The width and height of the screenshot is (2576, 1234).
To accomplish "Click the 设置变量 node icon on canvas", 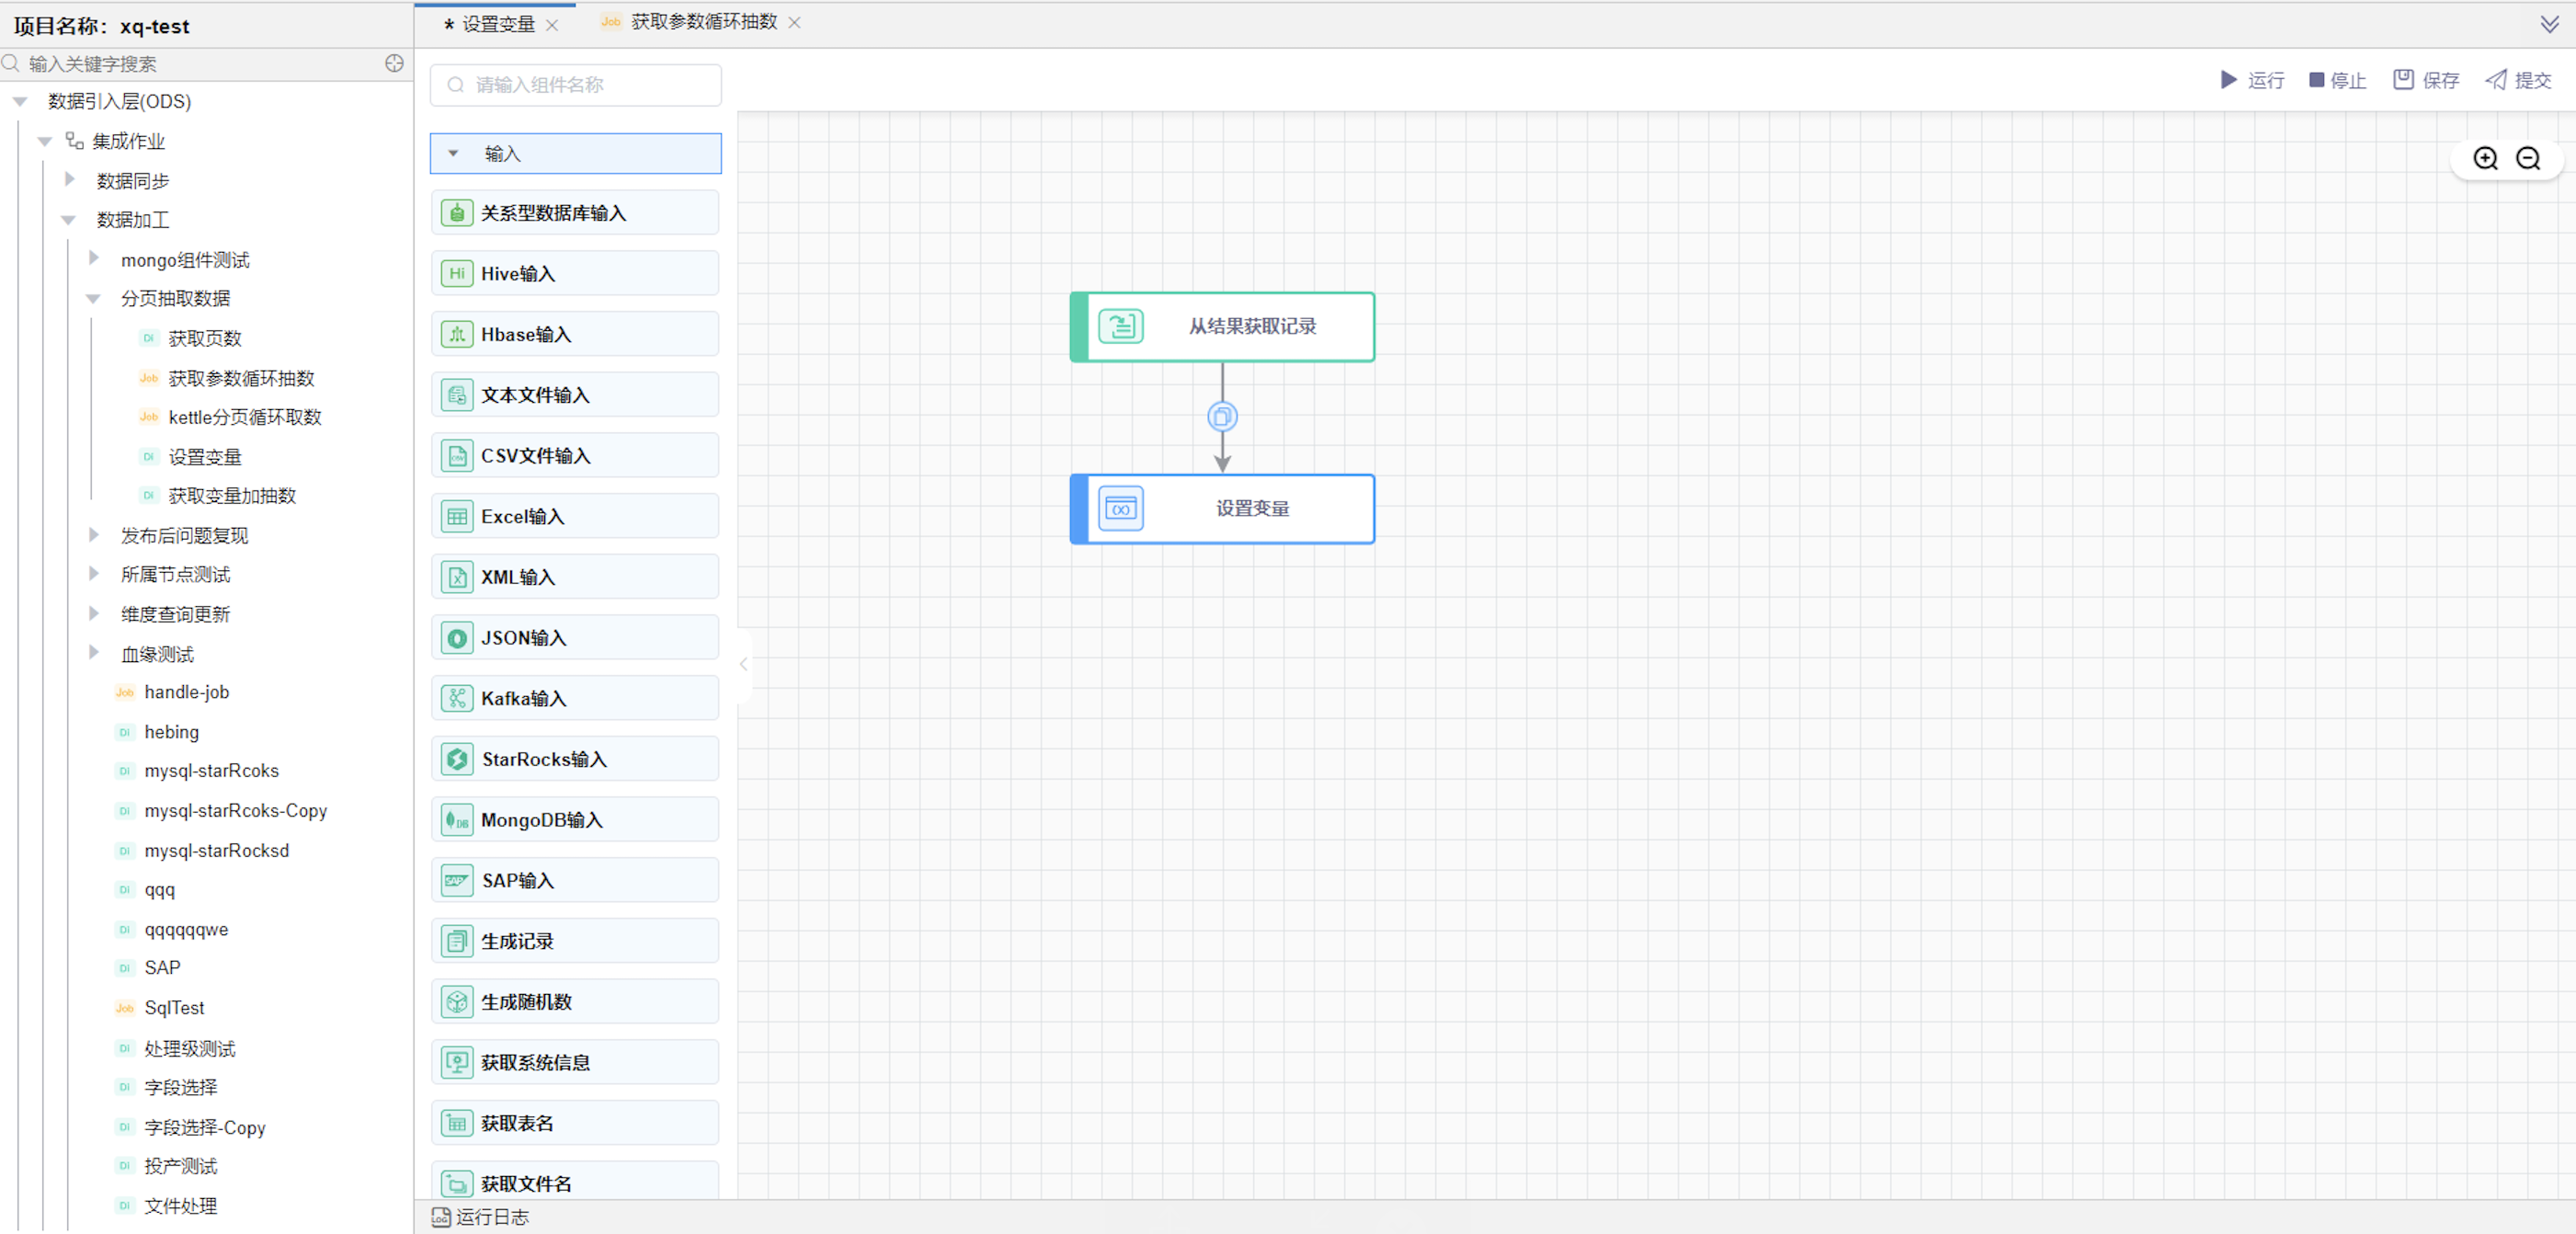I will [x=1120, y=509].
